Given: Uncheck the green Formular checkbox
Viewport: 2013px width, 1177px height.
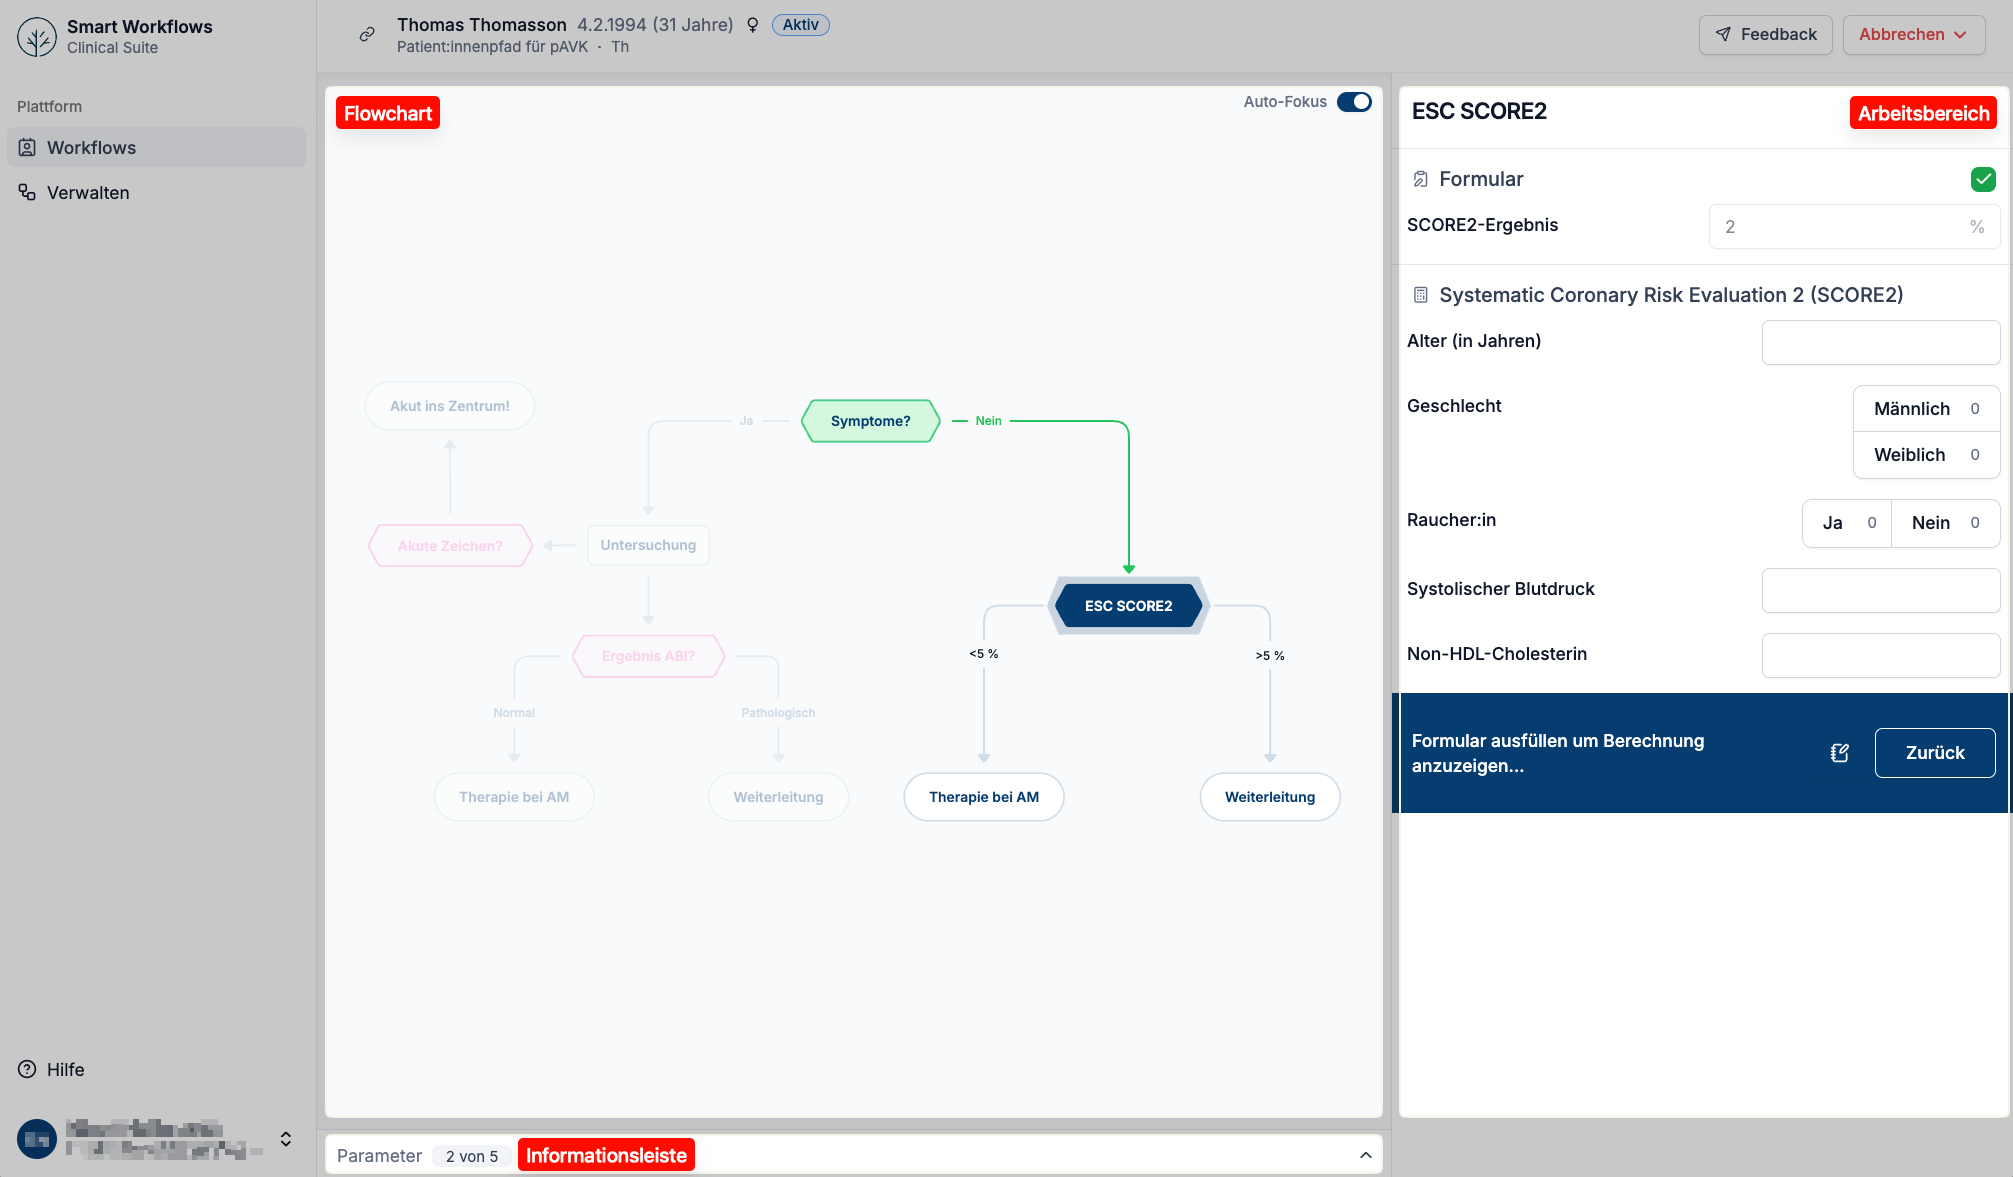Looking at the screenshot, I should (1982, 179).
